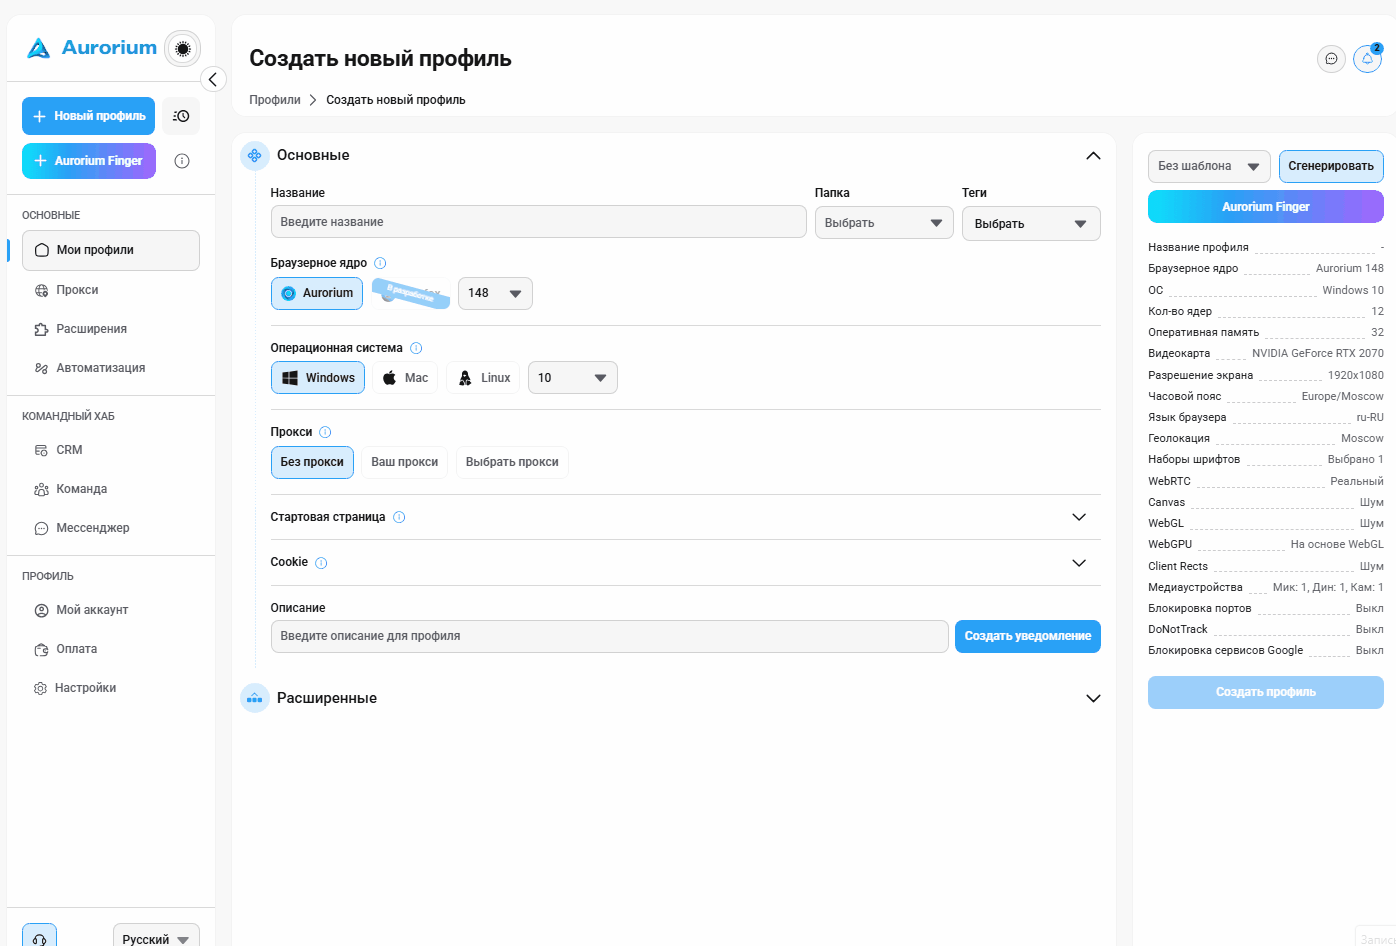Open the Теги dropdown

(x=1031, y=224)
